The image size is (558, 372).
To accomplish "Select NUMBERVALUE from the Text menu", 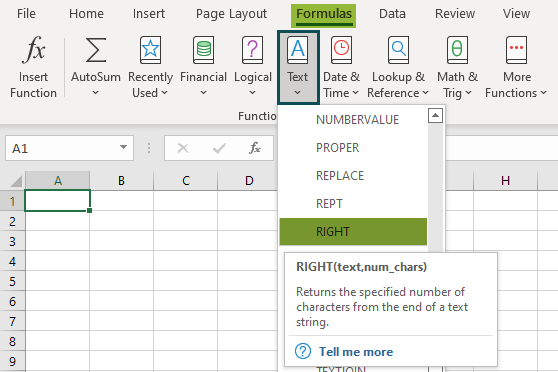I will click(x=353, y=120).
